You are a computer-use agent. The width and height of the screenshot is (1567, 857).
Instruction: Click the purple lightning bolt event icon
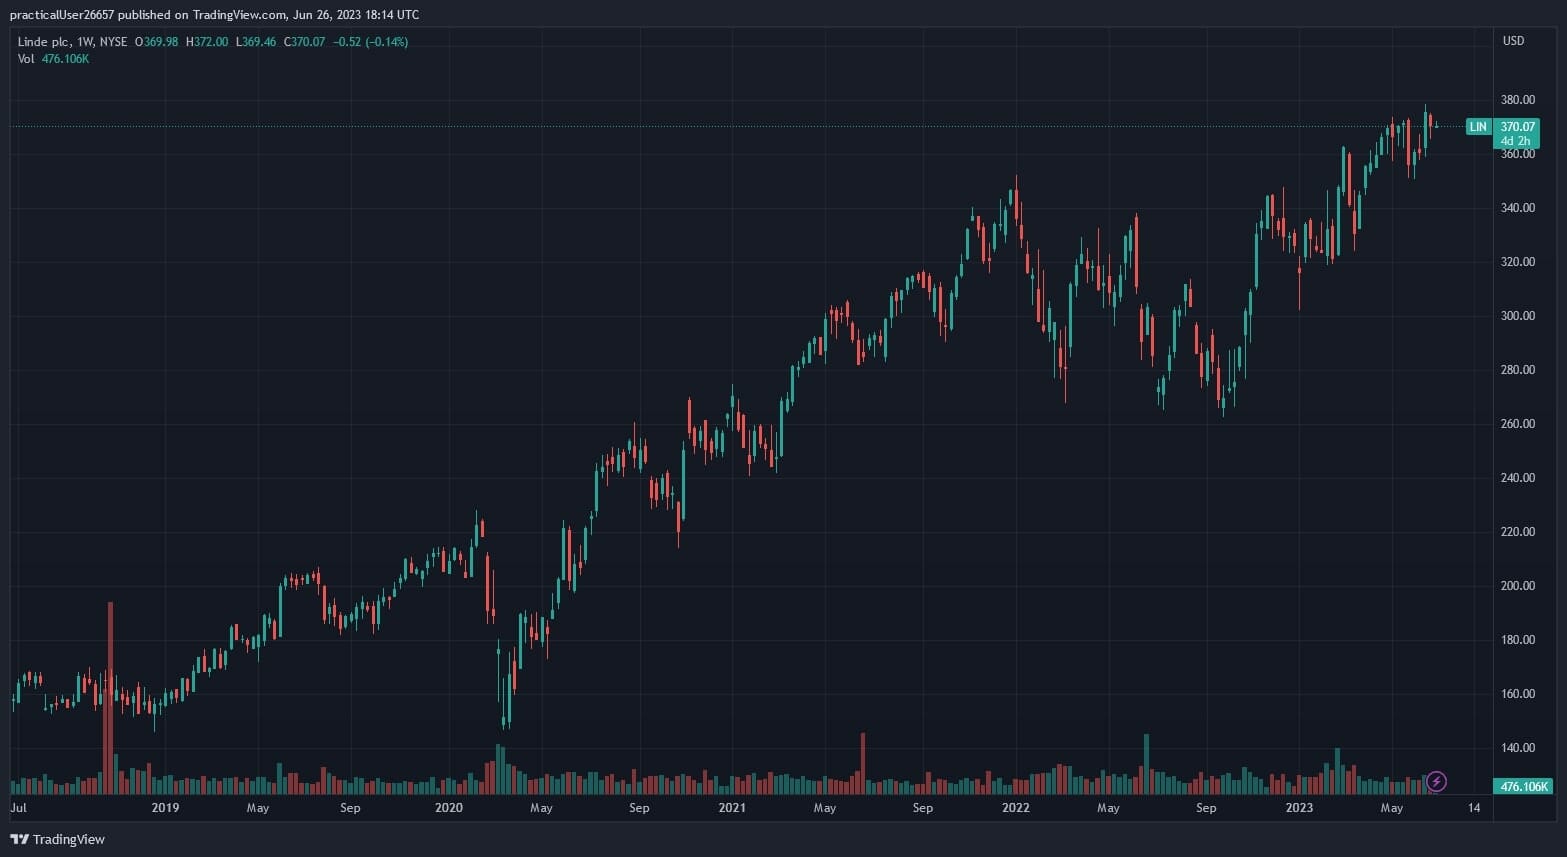coord(1436,781)
